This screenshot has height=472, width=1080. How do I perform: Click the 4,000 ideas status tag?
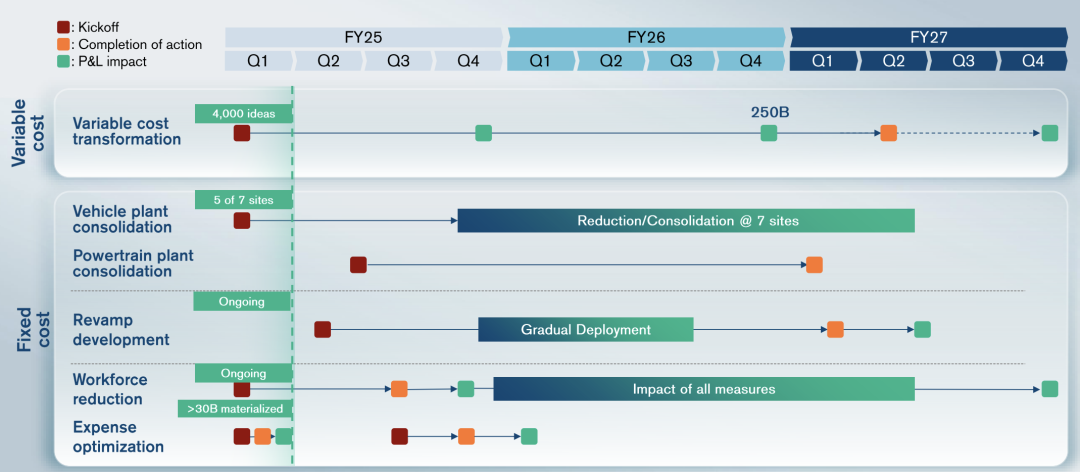[243, 113]
